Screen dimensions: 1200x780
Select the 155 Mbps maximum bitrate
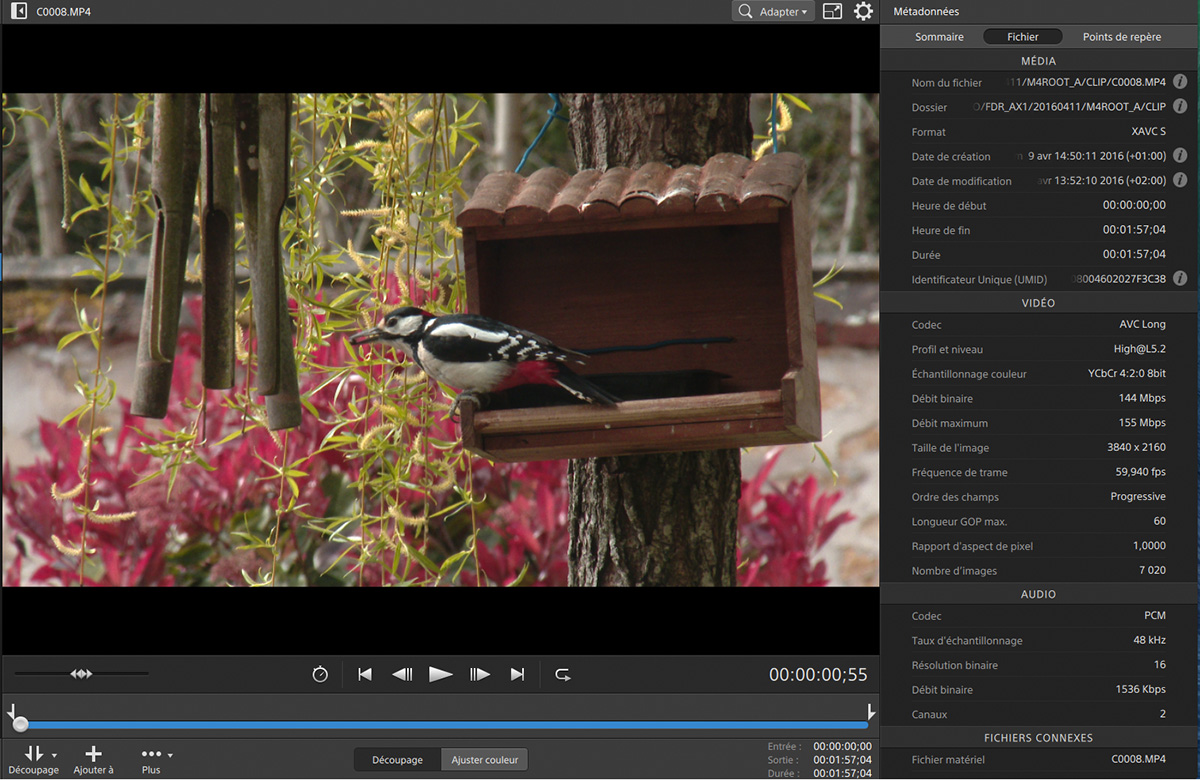[x=1142, y=423]
